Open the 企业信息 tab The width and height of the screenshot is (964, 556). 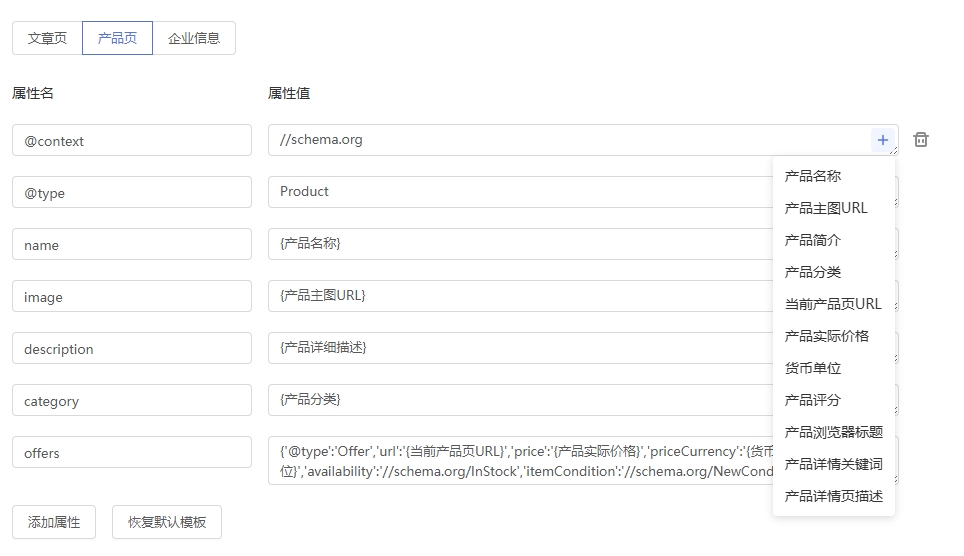(x=194, y=38)
